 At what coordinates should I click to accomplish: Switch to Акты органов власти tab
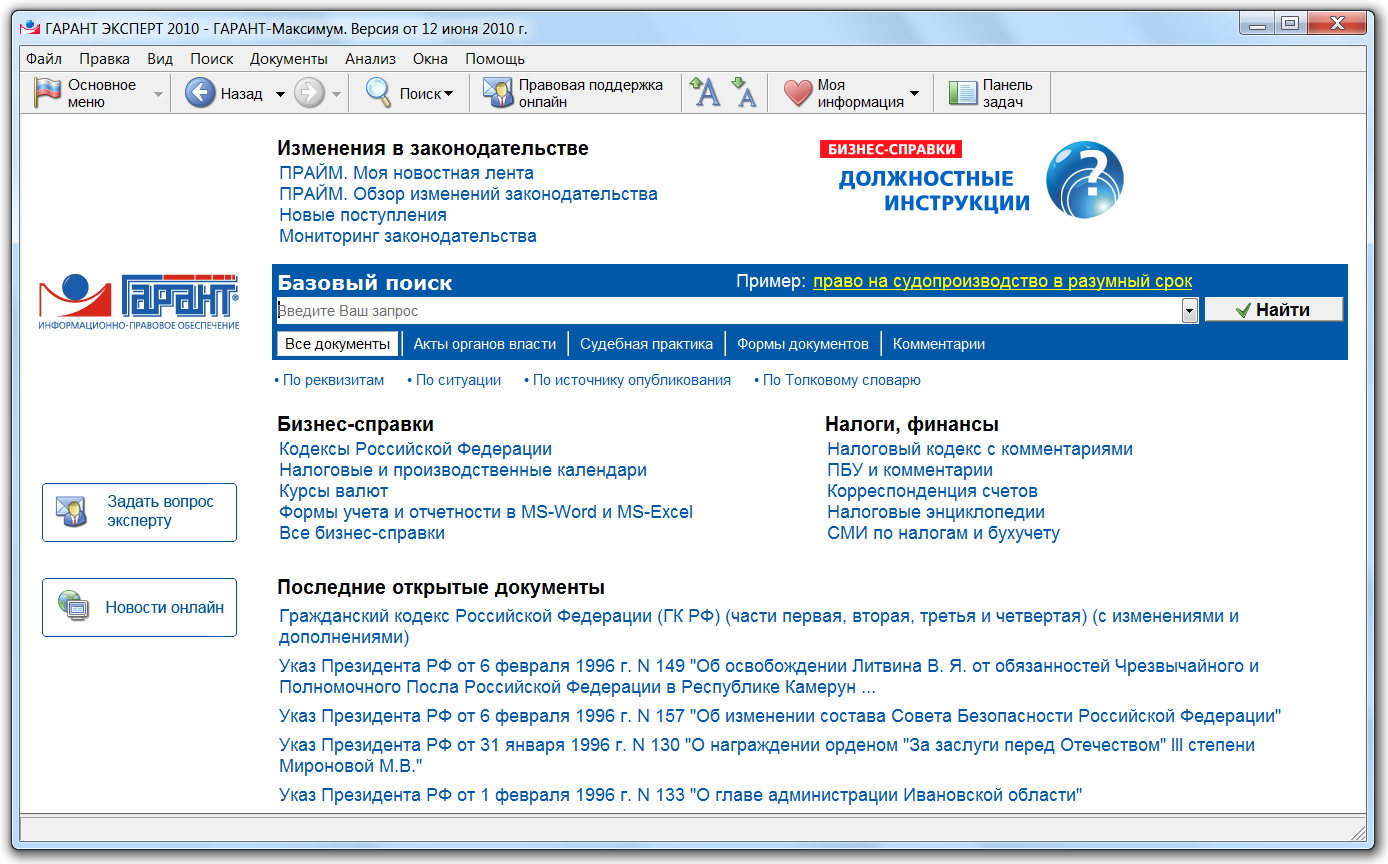coord(485,344)
